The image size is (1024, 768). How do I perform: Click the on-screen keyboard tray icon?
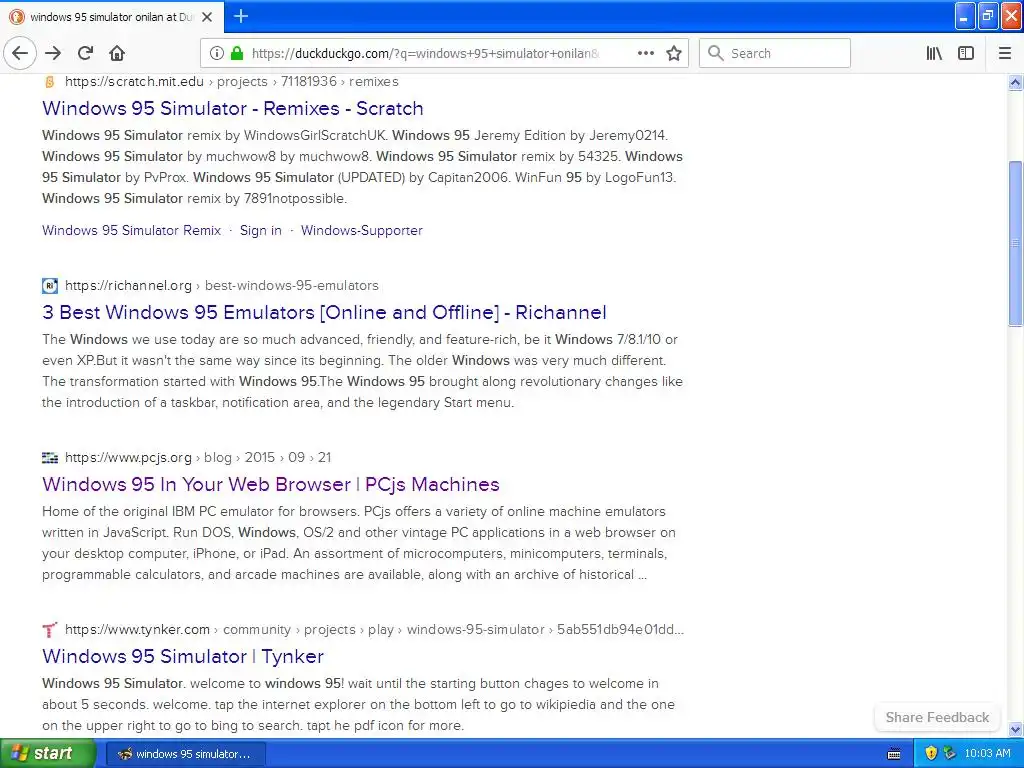coord(894,754)
